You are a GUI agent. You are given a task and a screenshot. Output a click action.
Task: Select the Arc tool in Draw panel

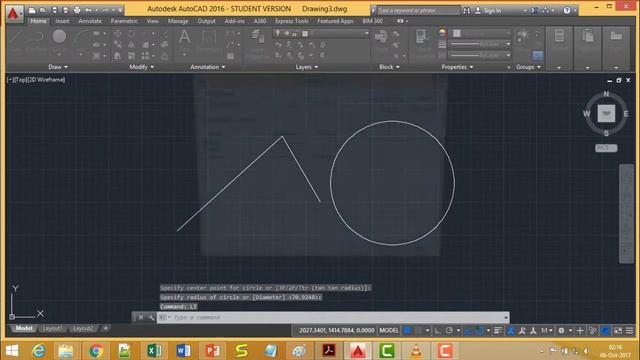[81, 40]
